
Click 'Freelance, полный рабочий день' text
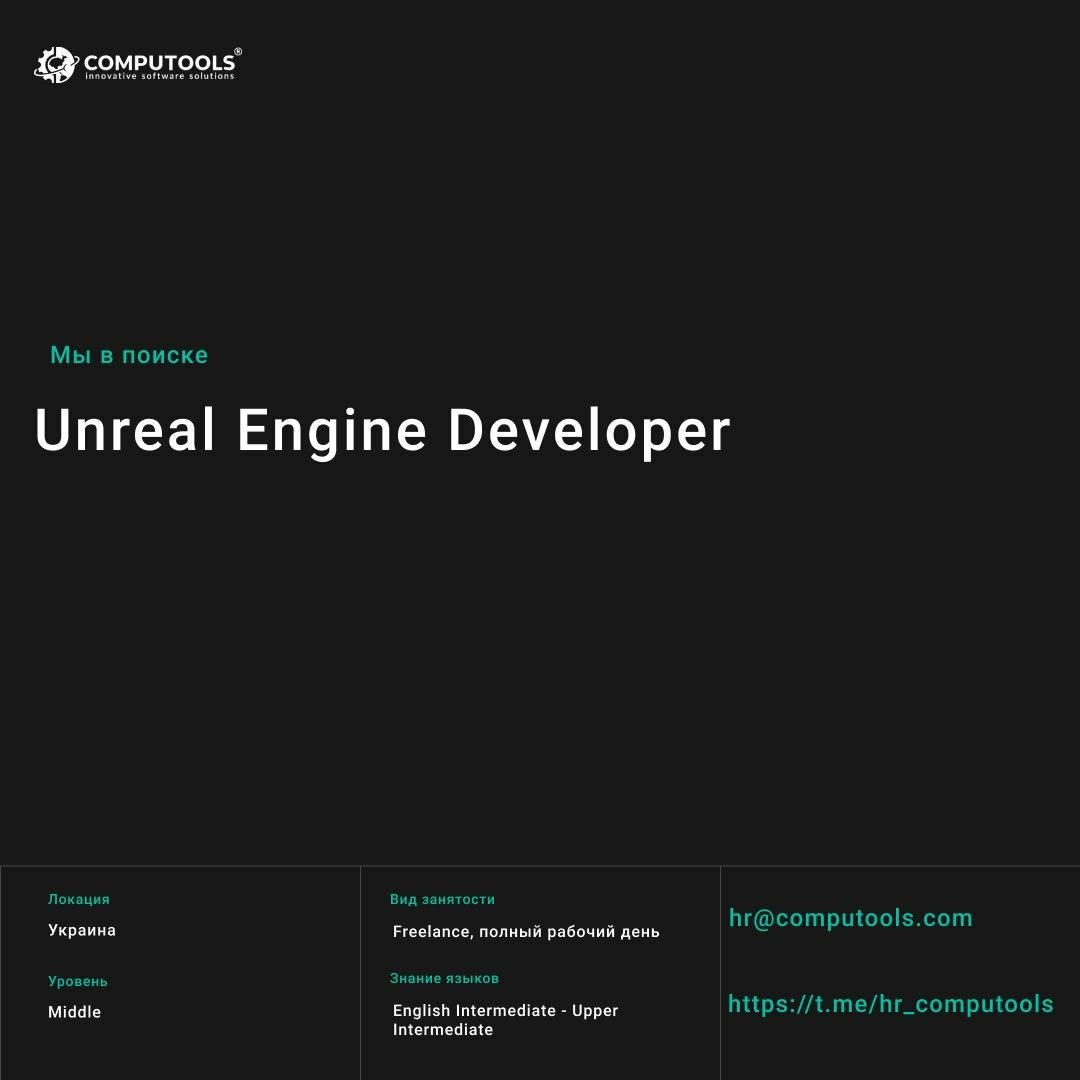click(526, 931)
